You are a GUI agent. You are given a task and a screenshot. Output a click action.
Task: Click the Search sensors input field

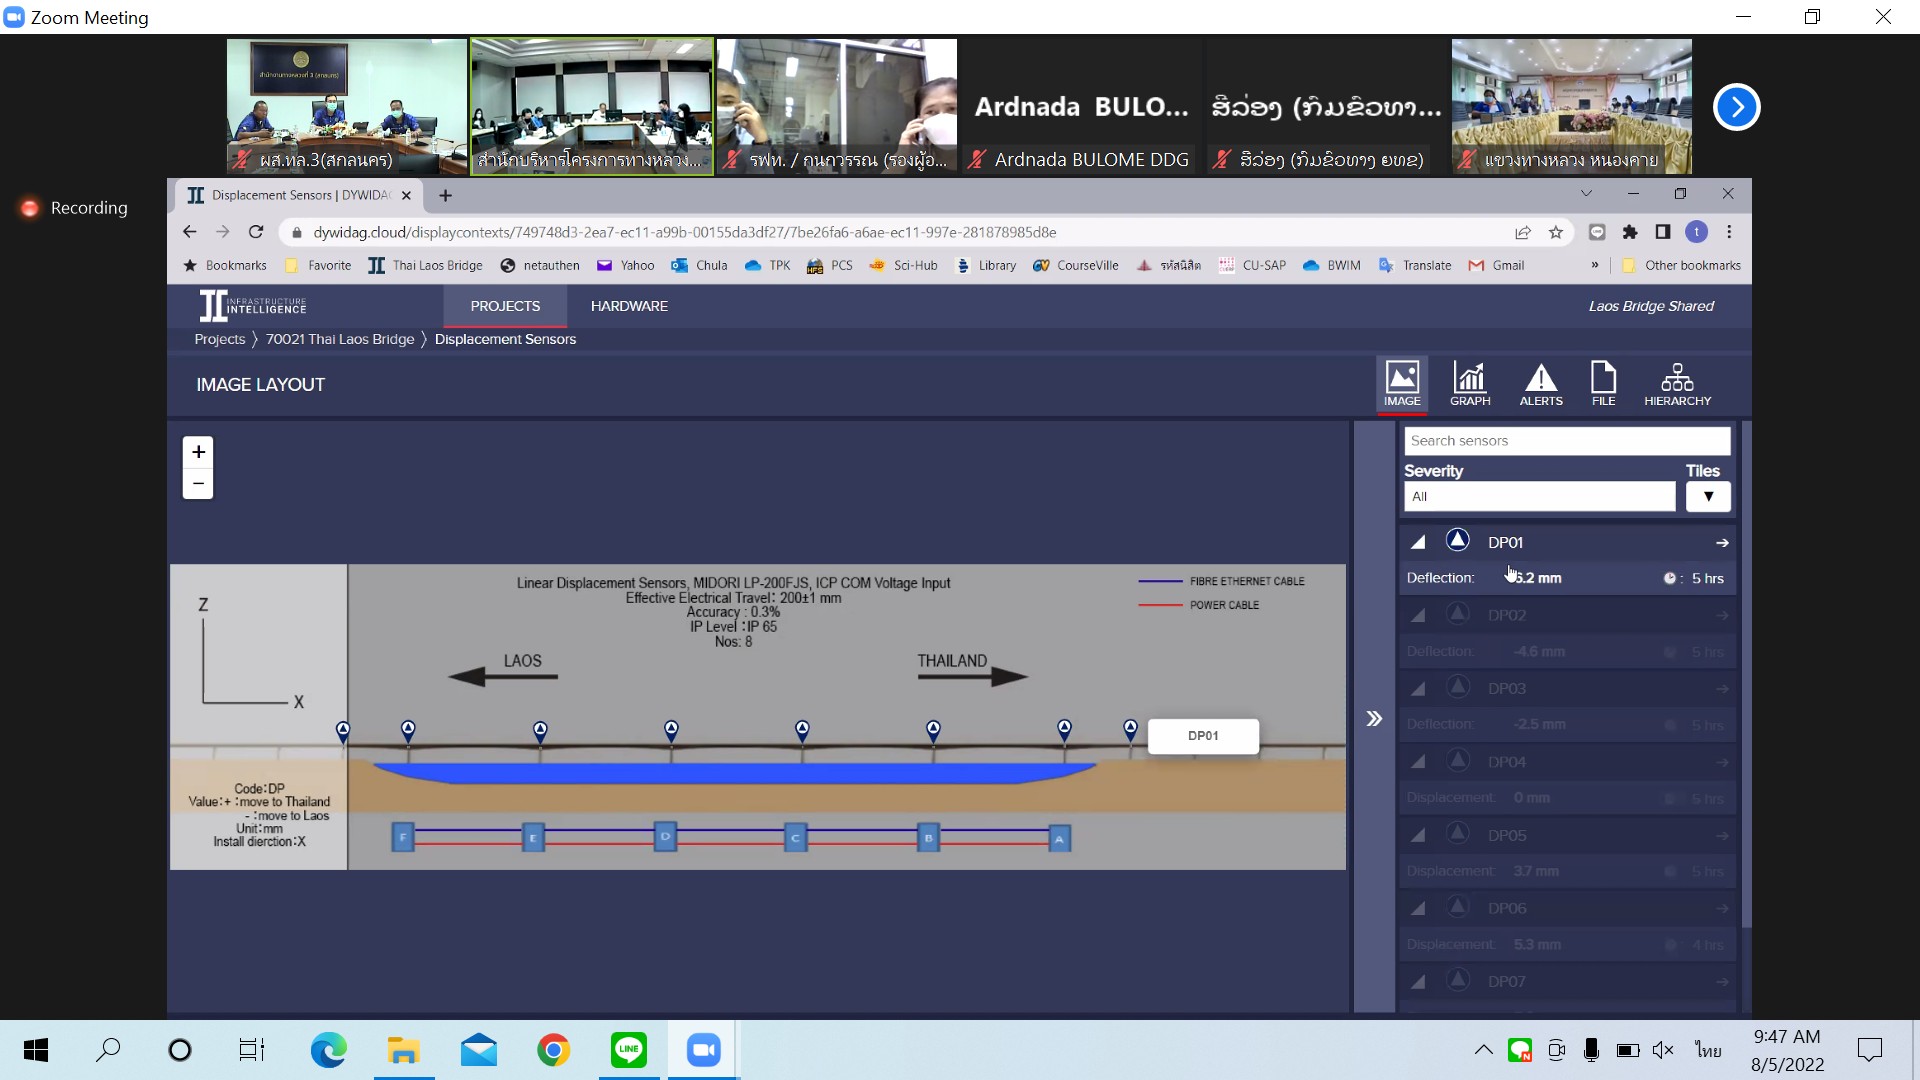(1566, 441)
